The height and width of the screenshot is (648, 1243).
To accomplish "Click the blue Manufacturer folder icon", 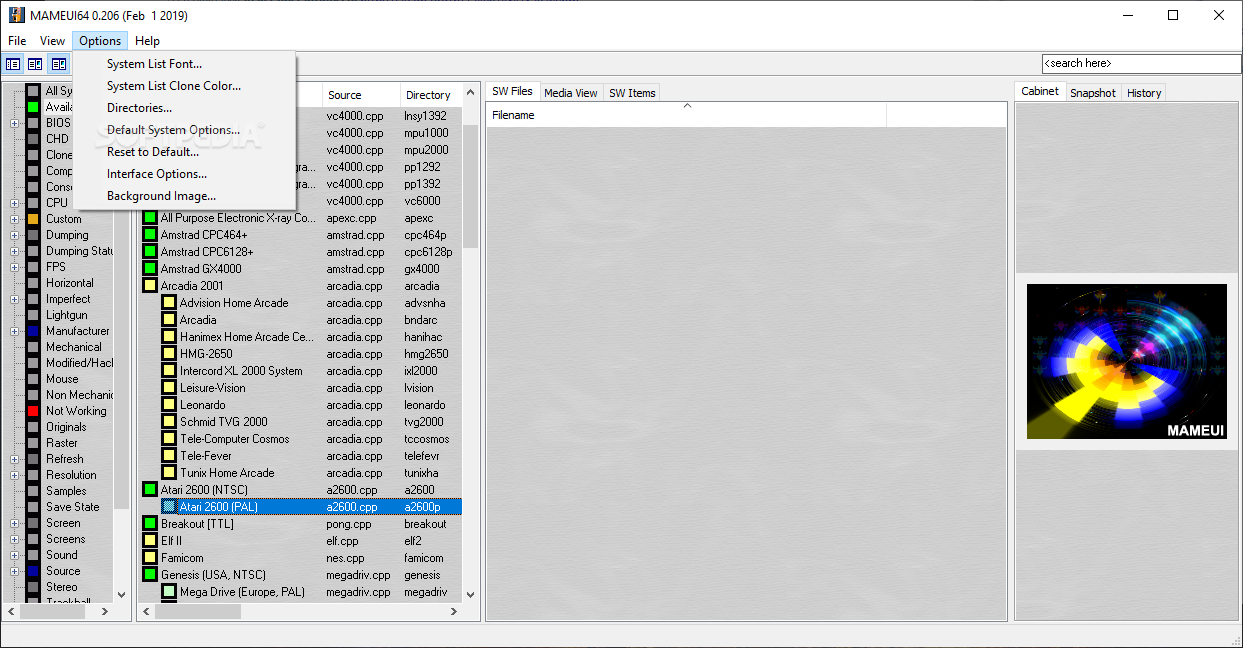I will (33, 331).
